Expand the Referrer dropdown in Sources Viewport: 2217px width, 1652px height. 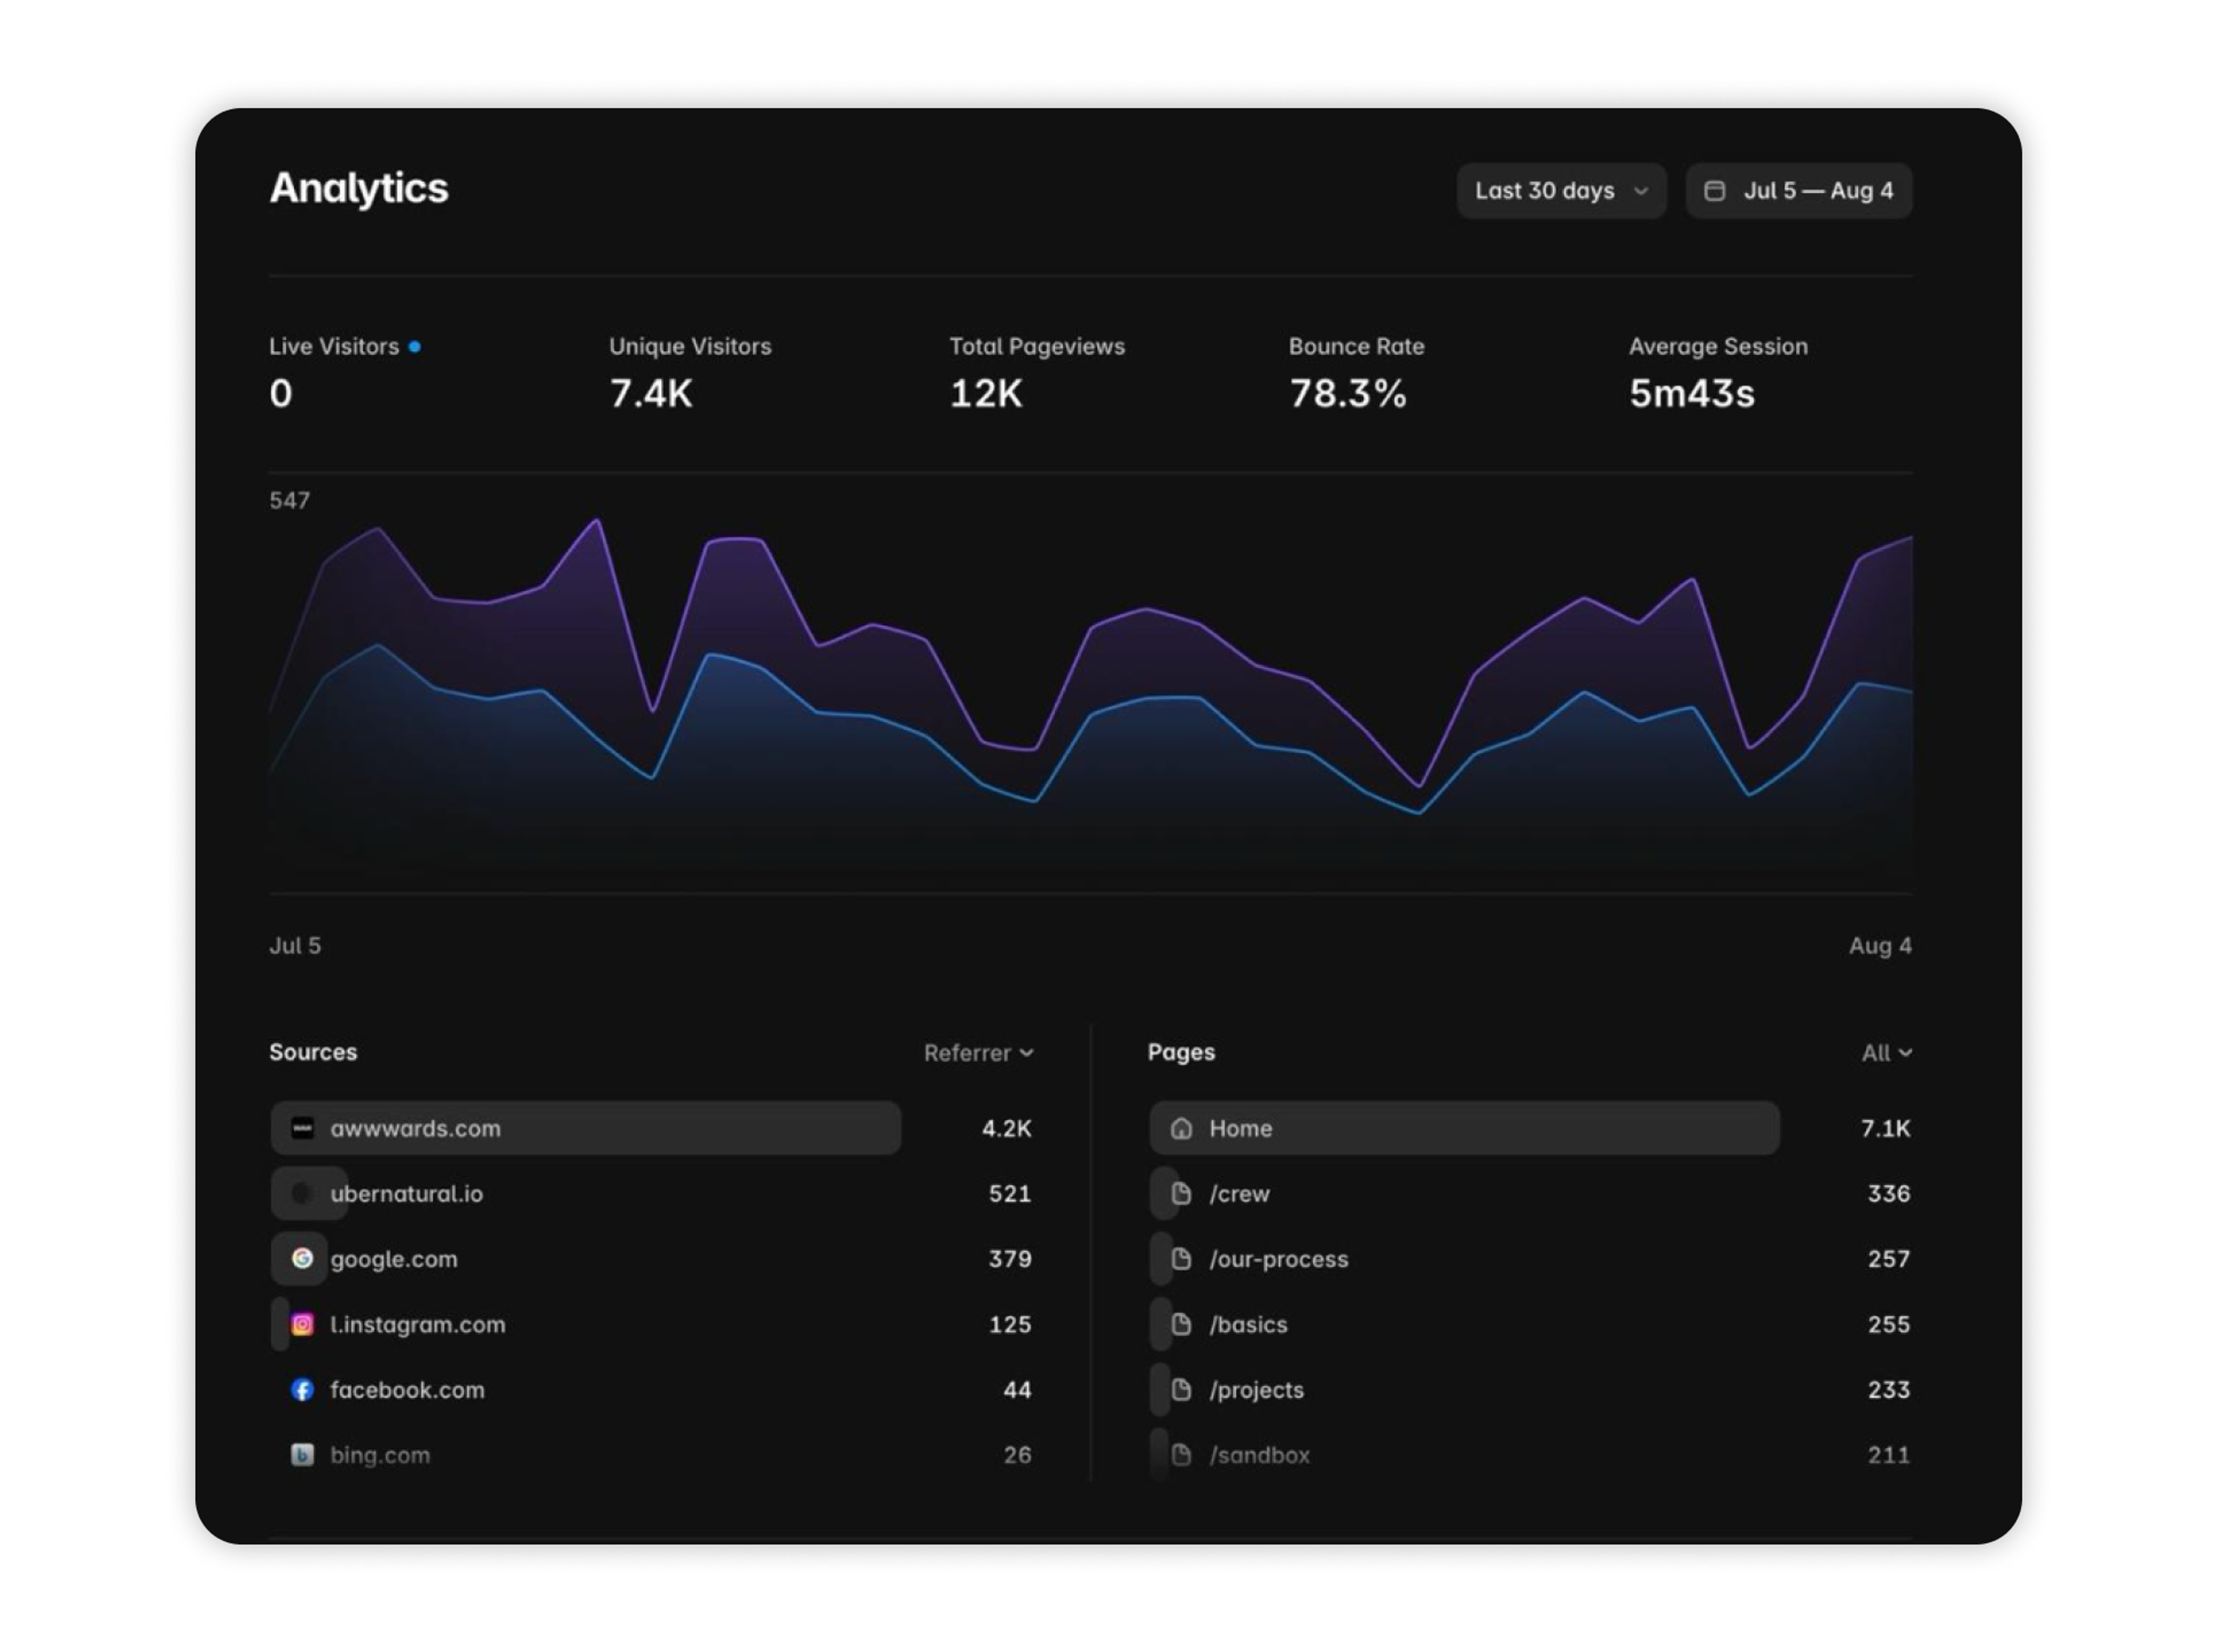[978, 1053]
